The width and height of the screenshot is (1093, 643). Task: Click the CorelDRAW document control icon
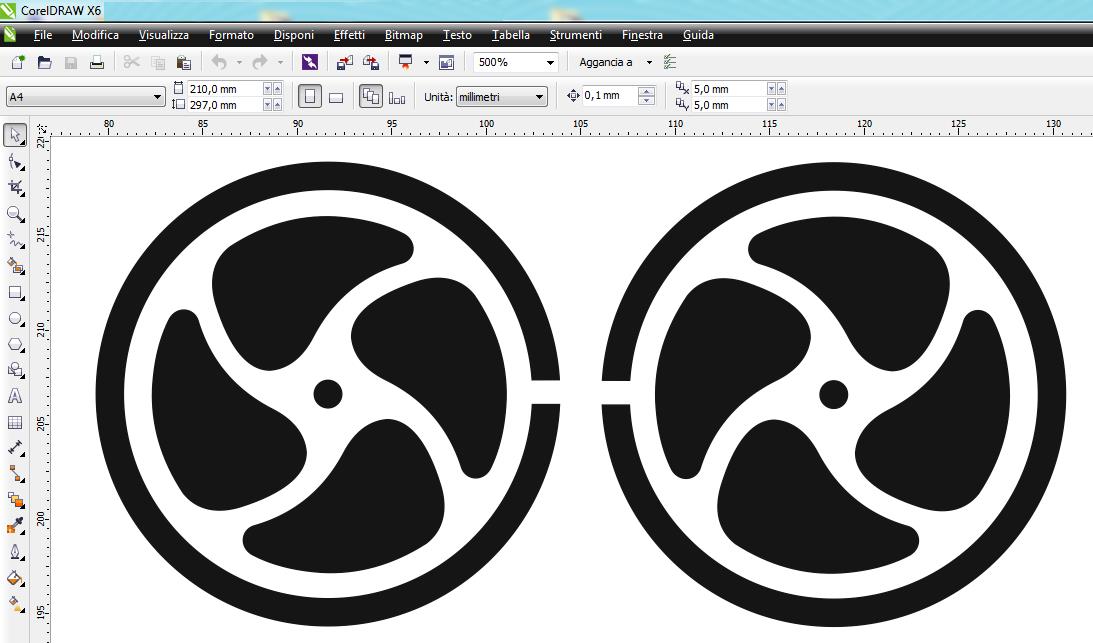click(x=10, y=35)
